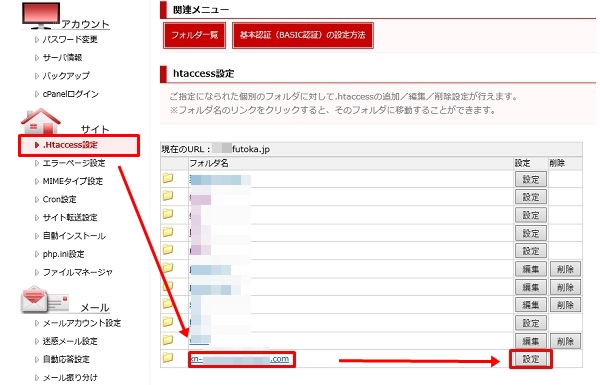Open php.ini設定
This screenshot has height=385, width=600.
click(63, 254)
